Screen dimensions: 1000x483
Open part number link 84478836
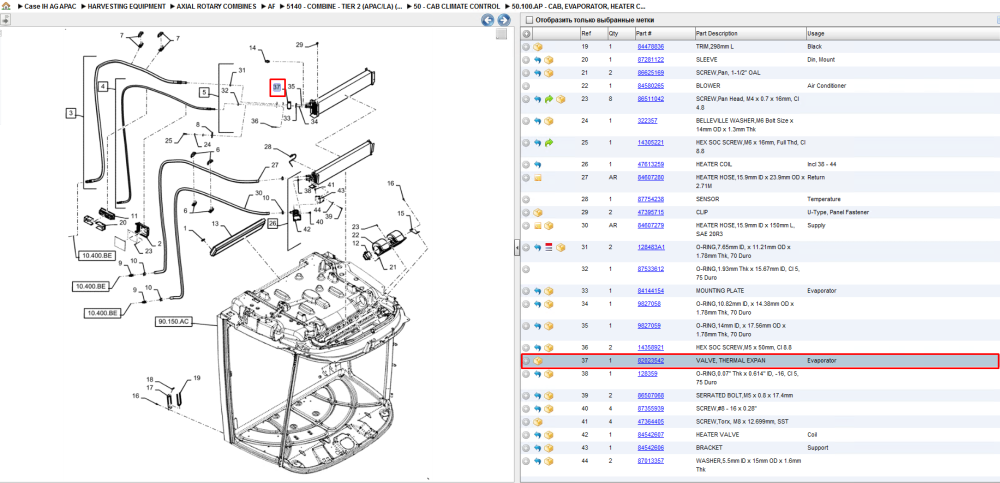point(651,47)
